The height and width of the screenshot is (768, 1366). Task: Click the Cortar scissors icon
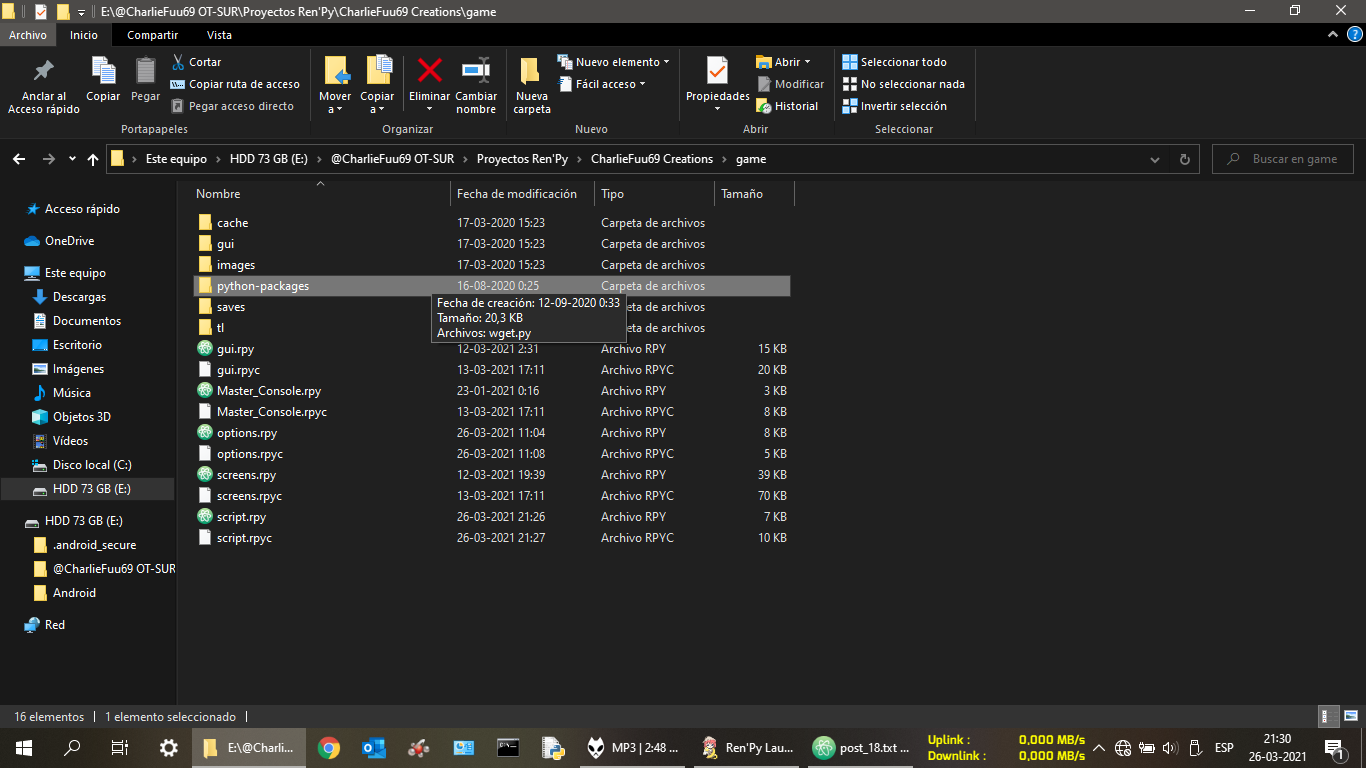179,62
